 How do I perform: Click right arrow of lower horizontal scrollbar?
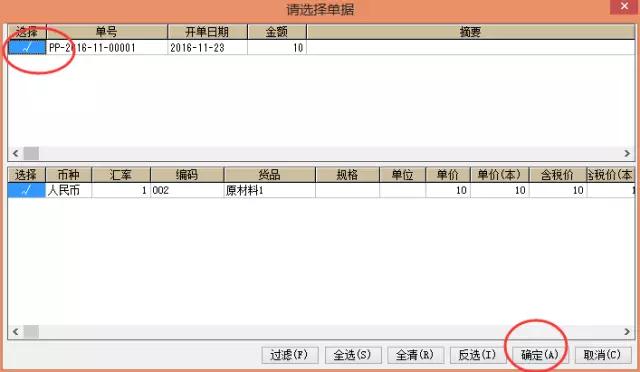pyautogui.click(x=627, y=332)
